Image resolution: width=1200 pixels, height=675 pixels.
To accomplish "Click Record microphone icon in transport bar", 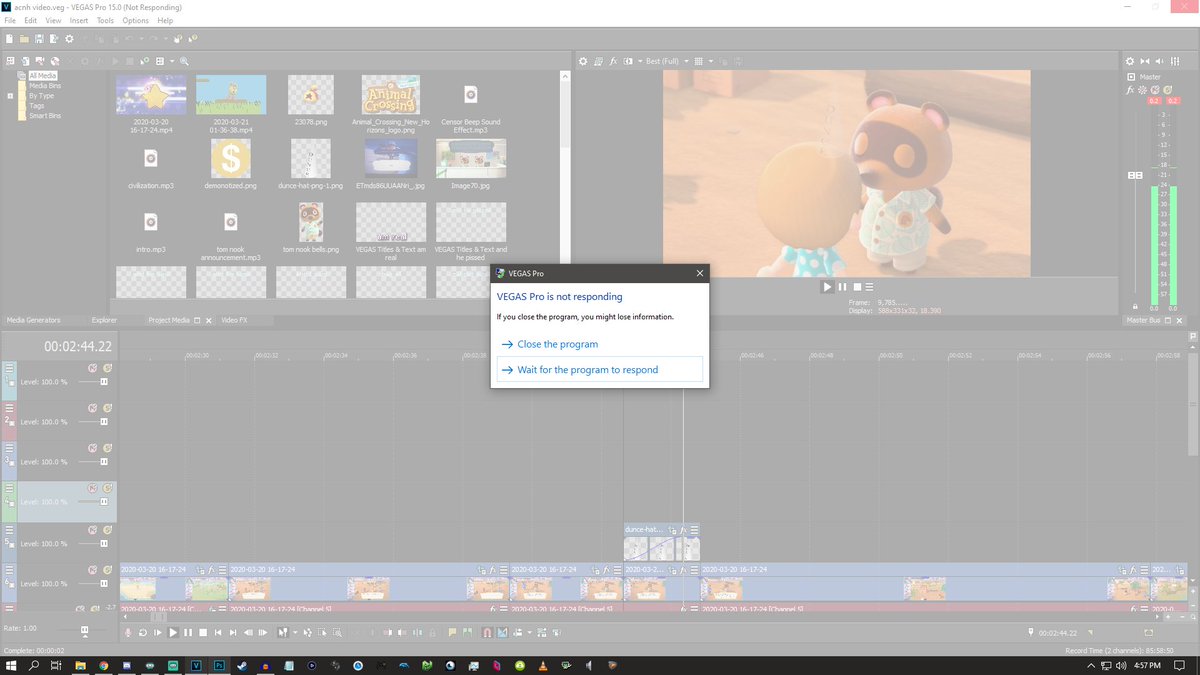I will 128,633.
